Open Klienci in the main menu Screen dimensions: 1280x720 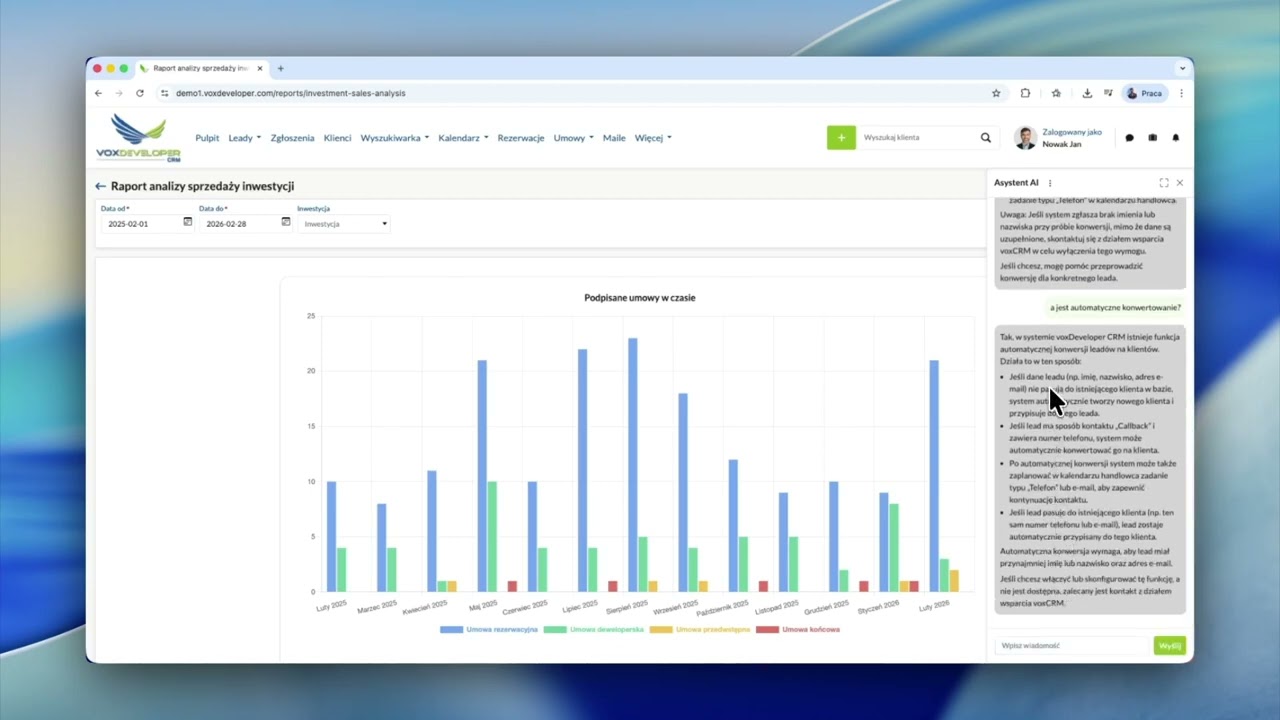(337, 138)
